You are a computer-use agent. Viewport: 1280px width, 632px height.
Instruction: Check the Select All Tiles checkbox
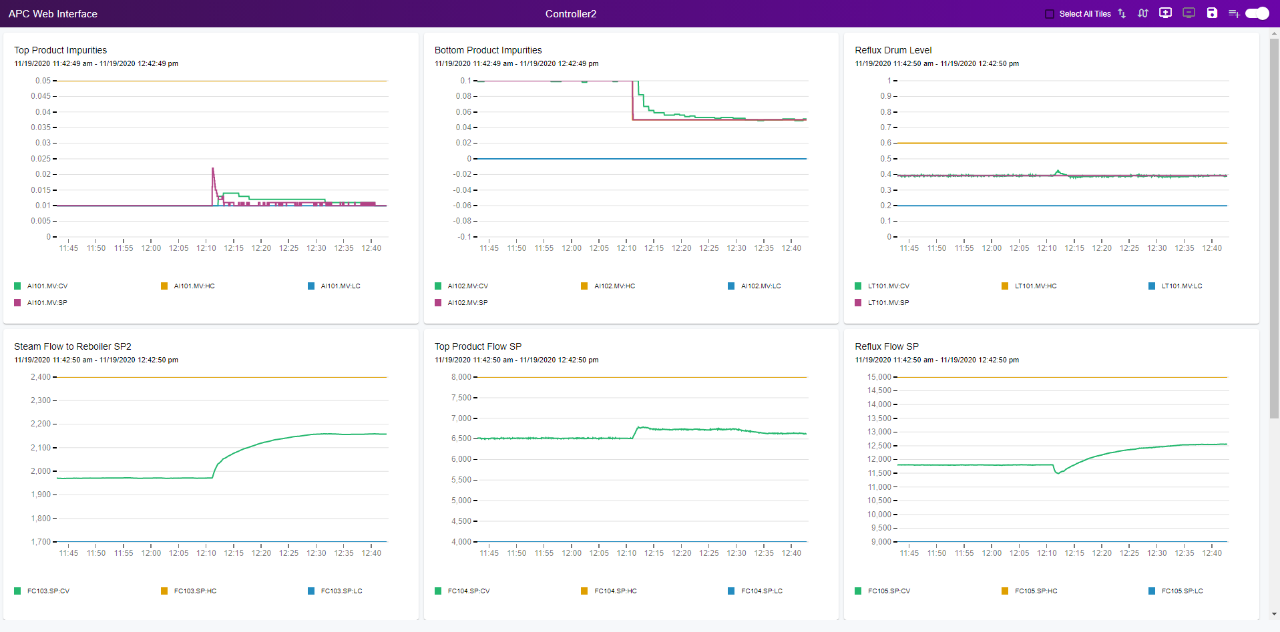[1049, 14]
